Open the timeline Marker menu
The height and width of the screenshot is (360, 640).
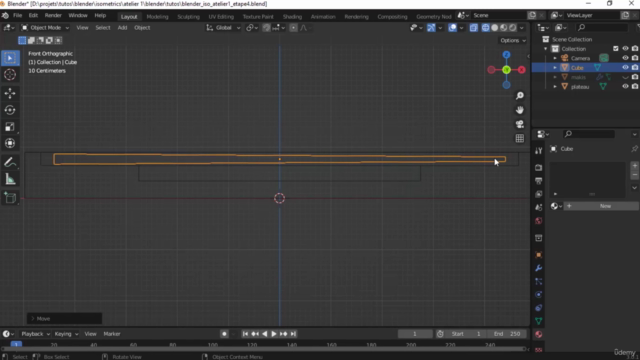pyautogui.click(x=112, y=334)
